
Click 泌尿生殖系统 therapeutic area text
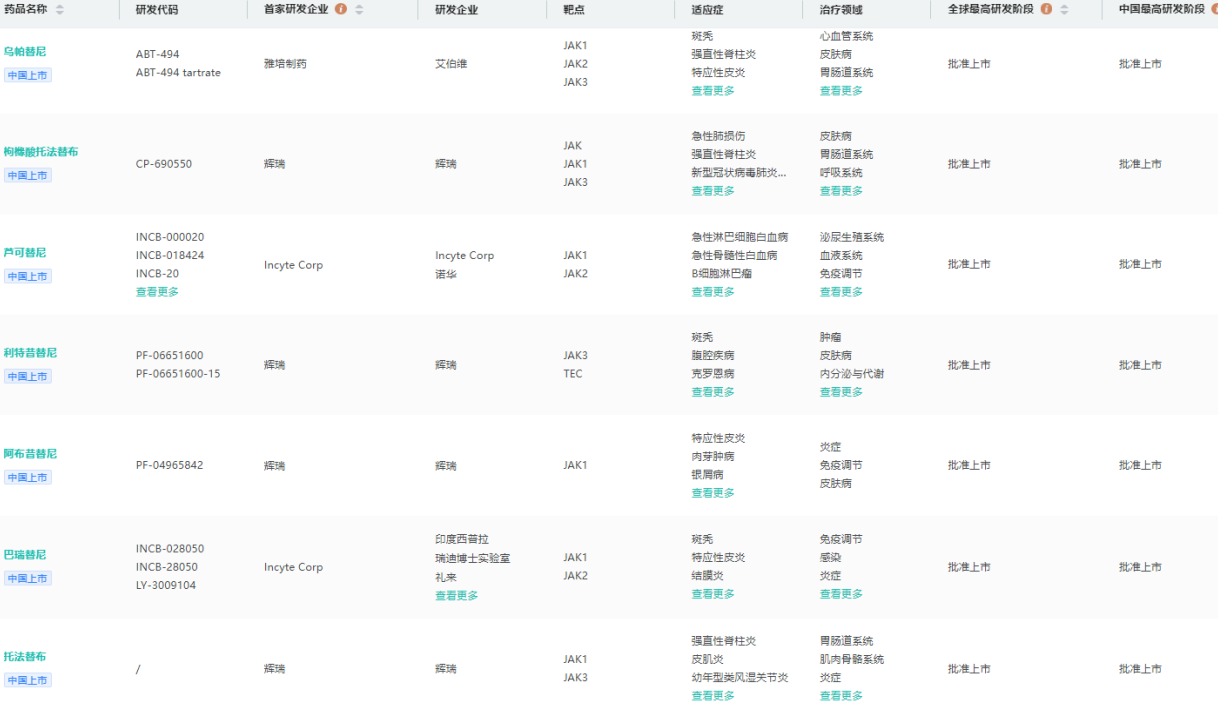pos(852,237)
